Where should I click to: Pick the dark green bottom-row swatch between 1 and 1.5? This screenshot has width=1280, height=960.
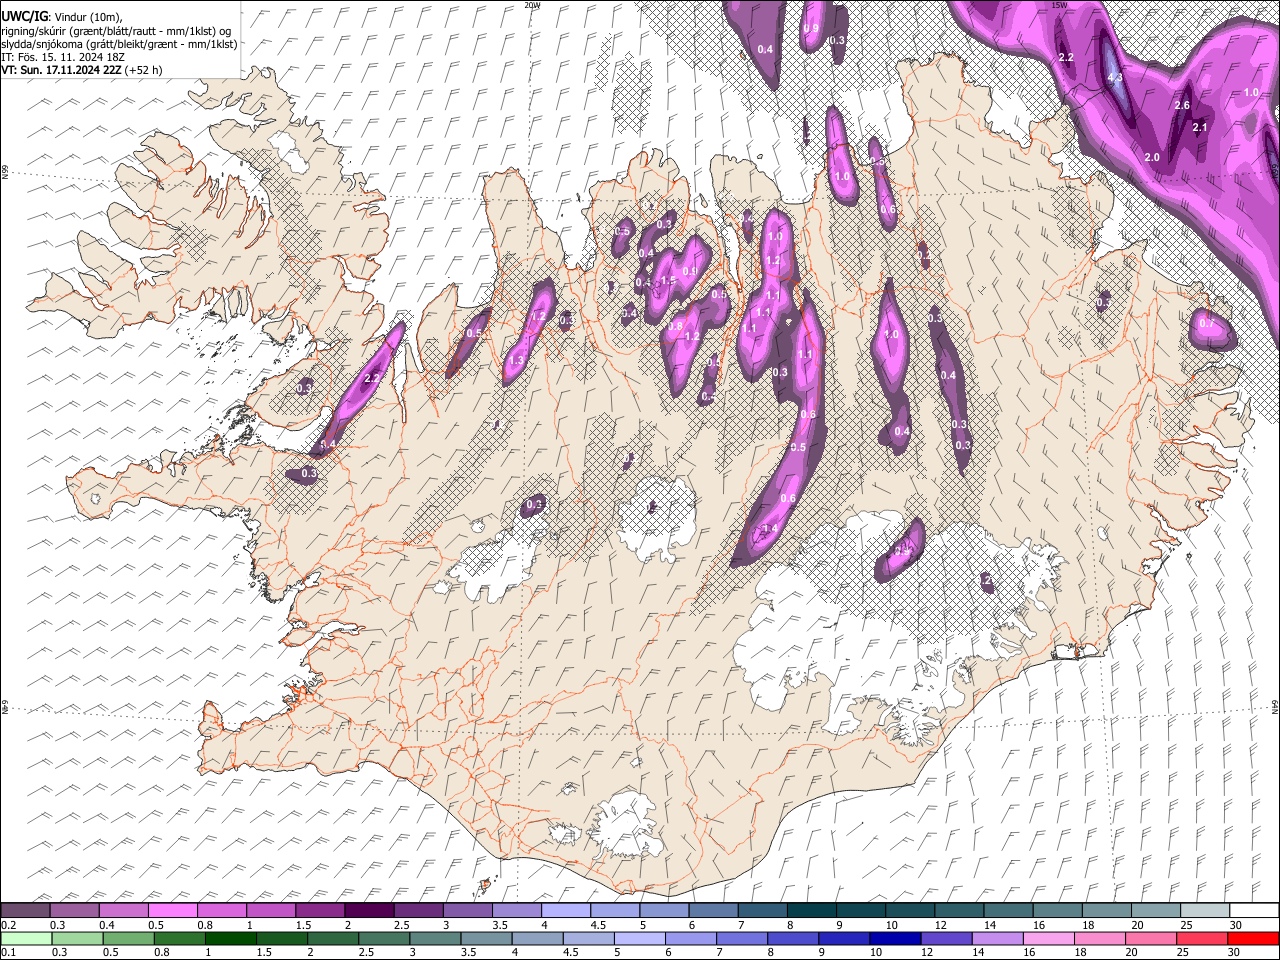[x=230, y=938]
